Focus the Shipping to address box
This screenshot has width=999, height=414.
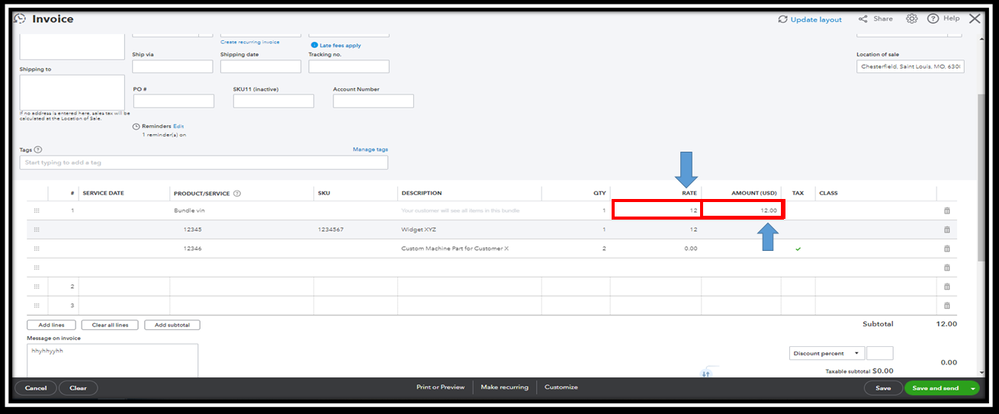pos(72,92)
